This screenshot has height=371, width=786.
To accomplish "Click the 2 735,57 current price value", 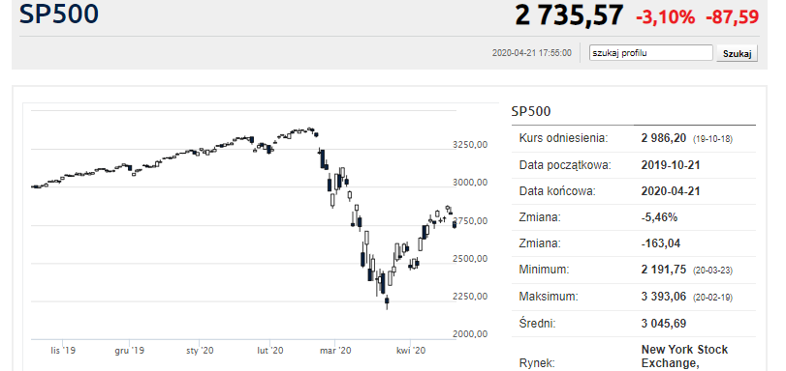I will coord(569,16).
